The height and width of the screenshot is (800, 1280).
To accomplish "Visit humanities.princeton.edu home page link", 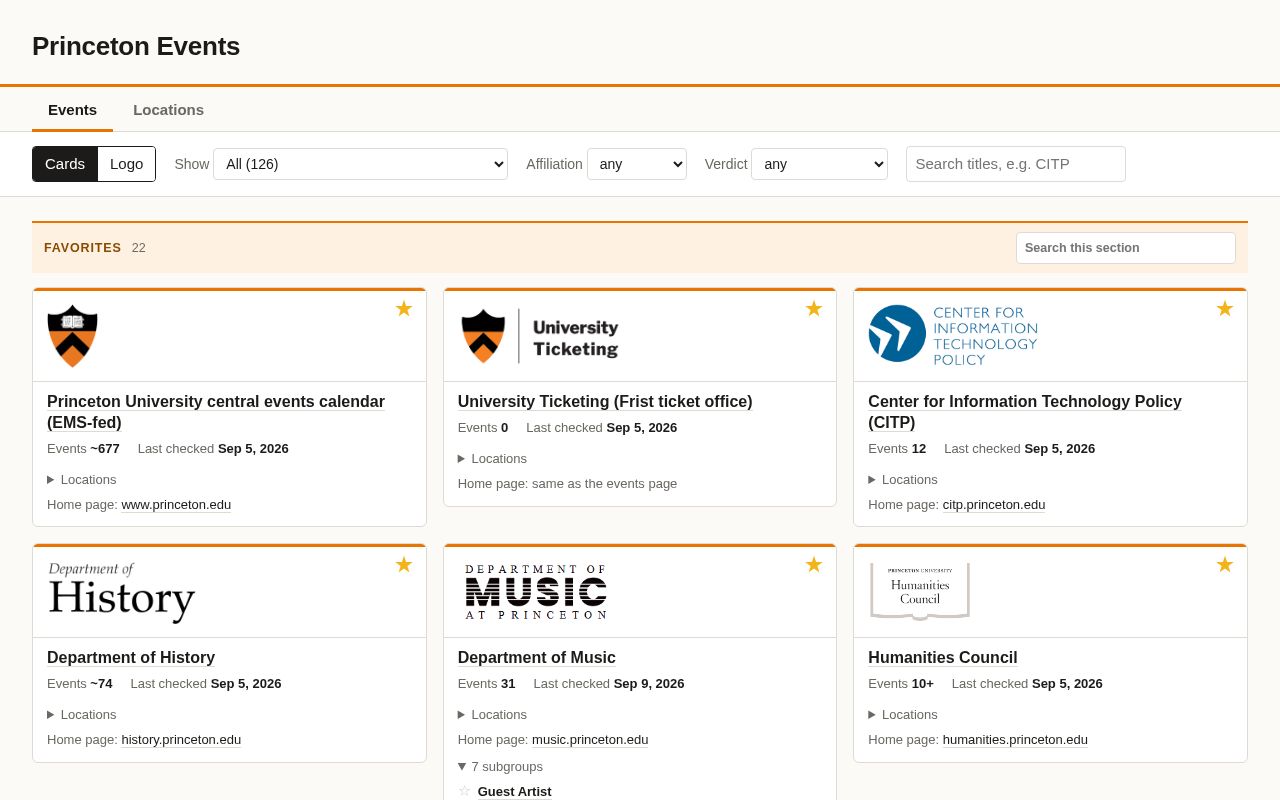I will coord(1015,740).
